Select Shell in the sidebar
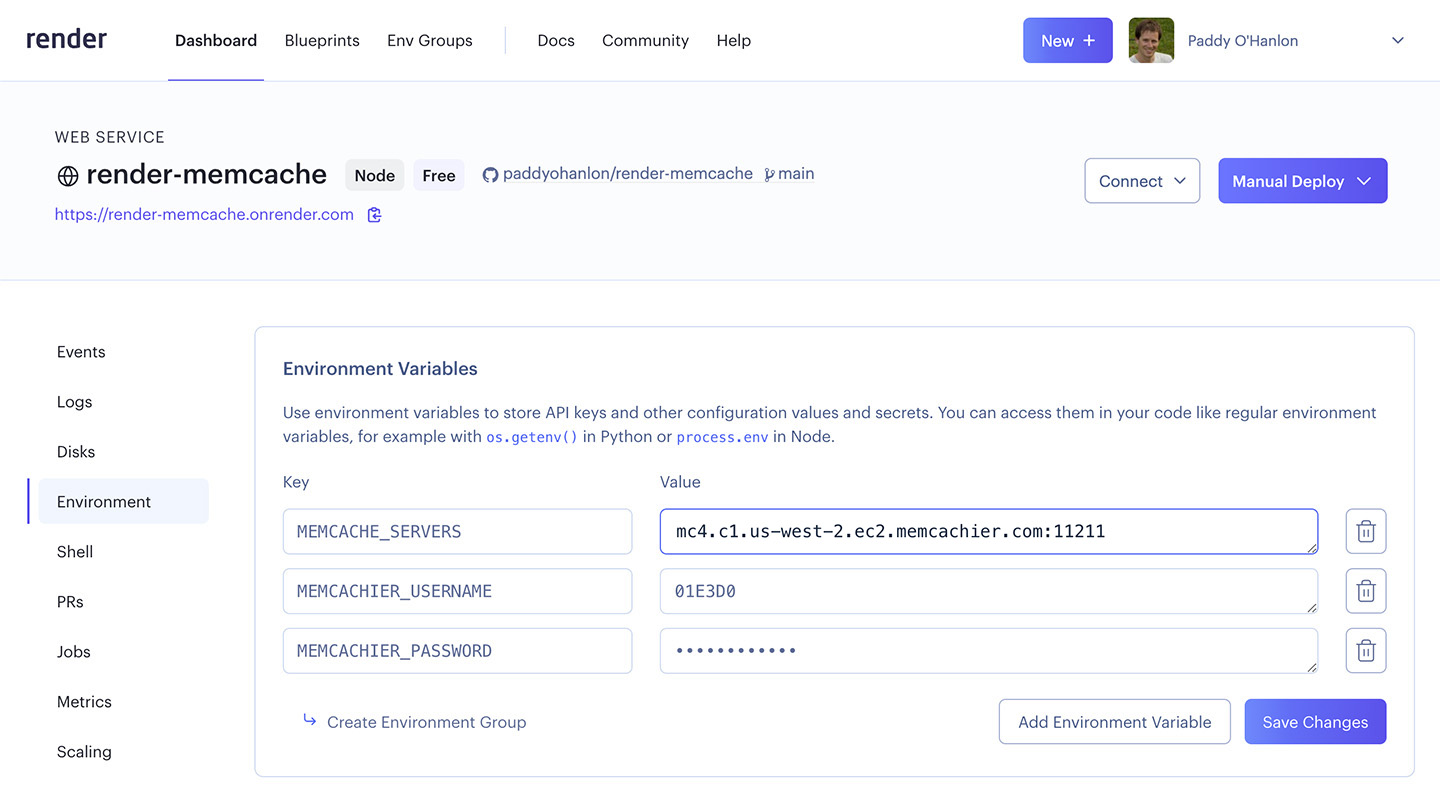 pyautogui.click(x=75, y=552)
